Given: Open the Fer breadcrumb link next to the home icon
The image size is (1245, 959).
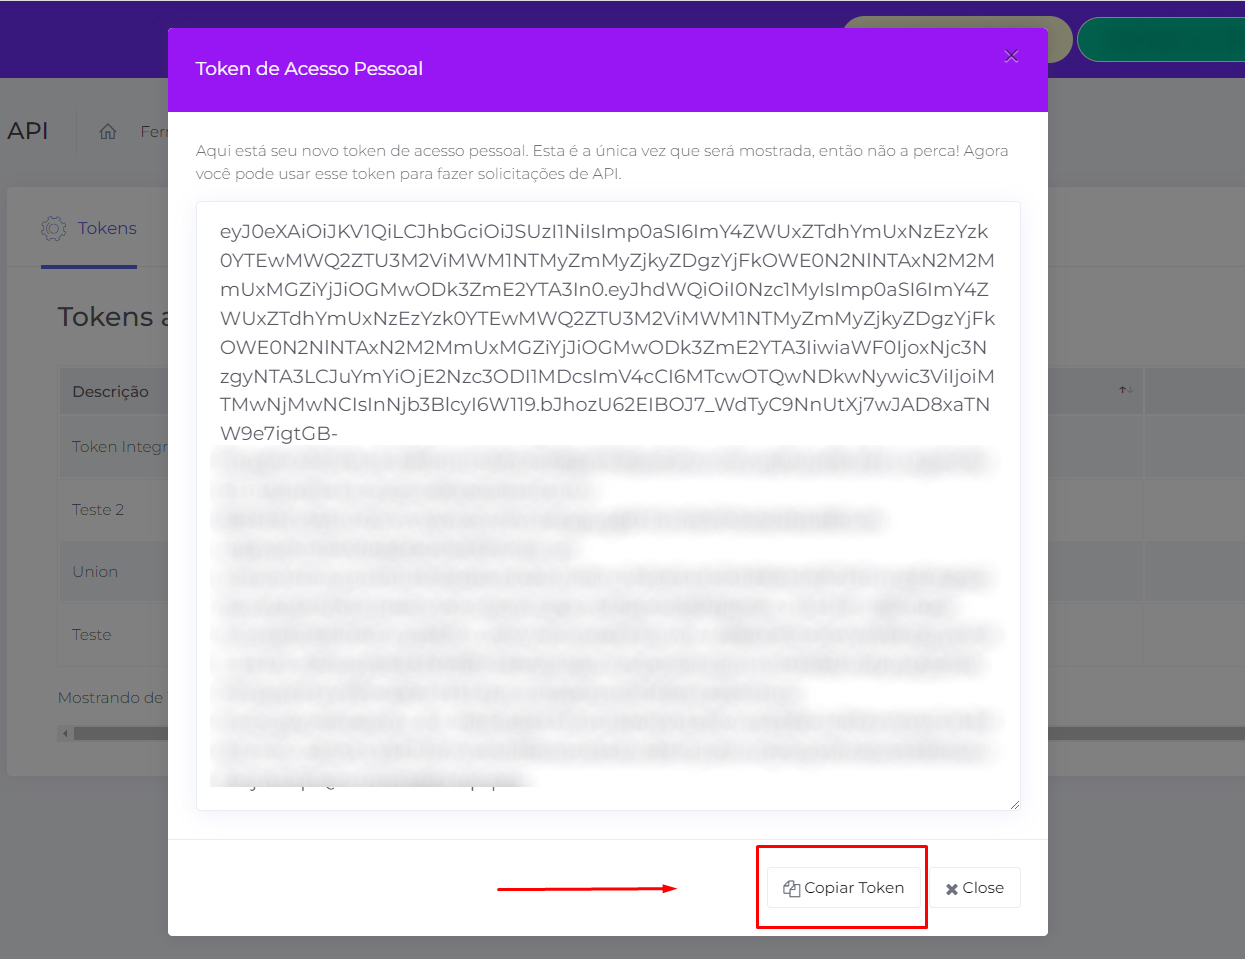Looking at the screenshot, I should [154, 131].
